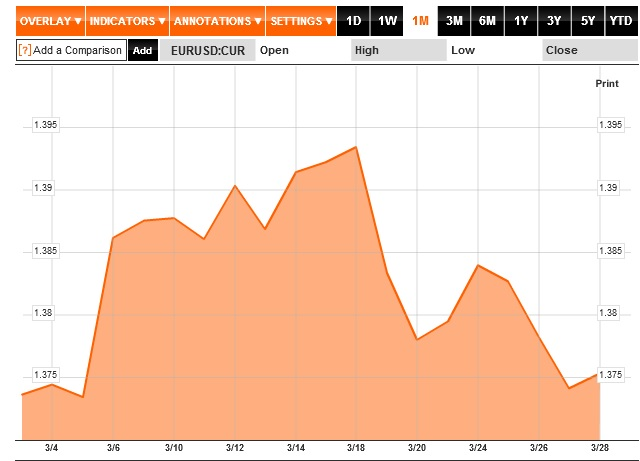Select the YTD range button
This screenshot has height=461, width=640.
point(621,21)
